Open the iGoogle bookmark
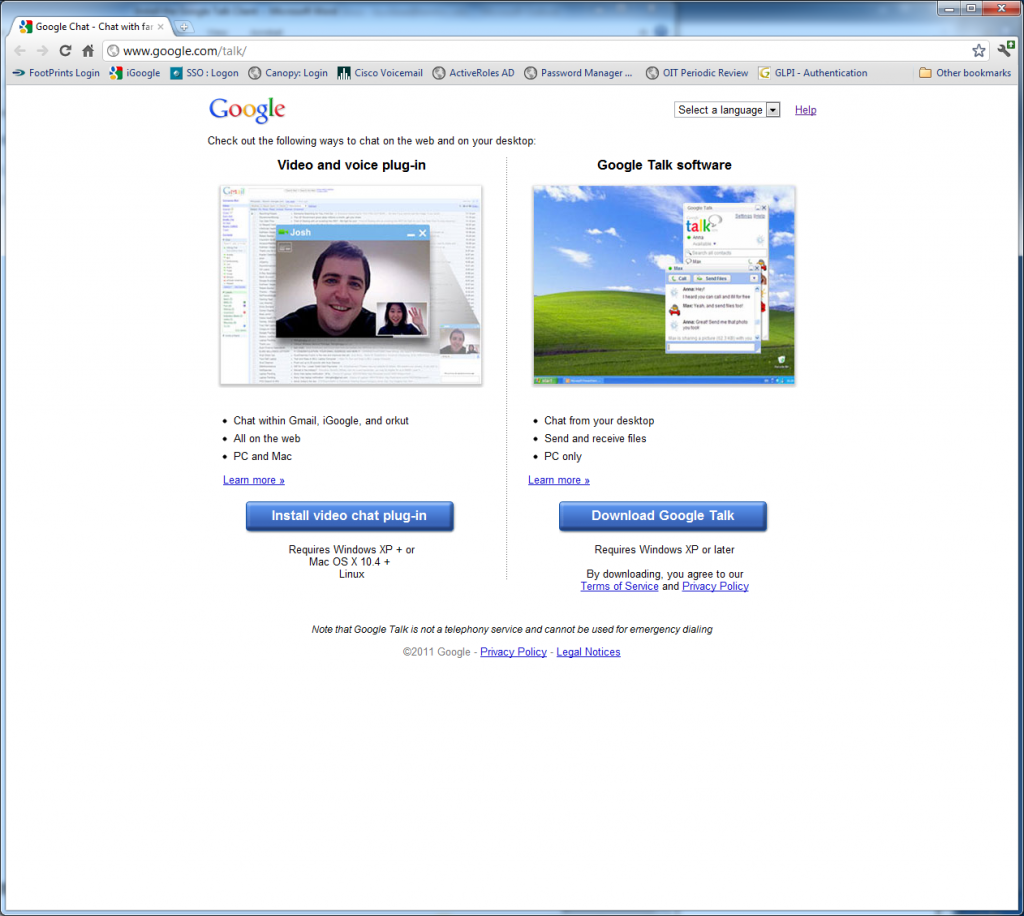The height and width of the screenshot is (916, 1024). pos(133,72)
